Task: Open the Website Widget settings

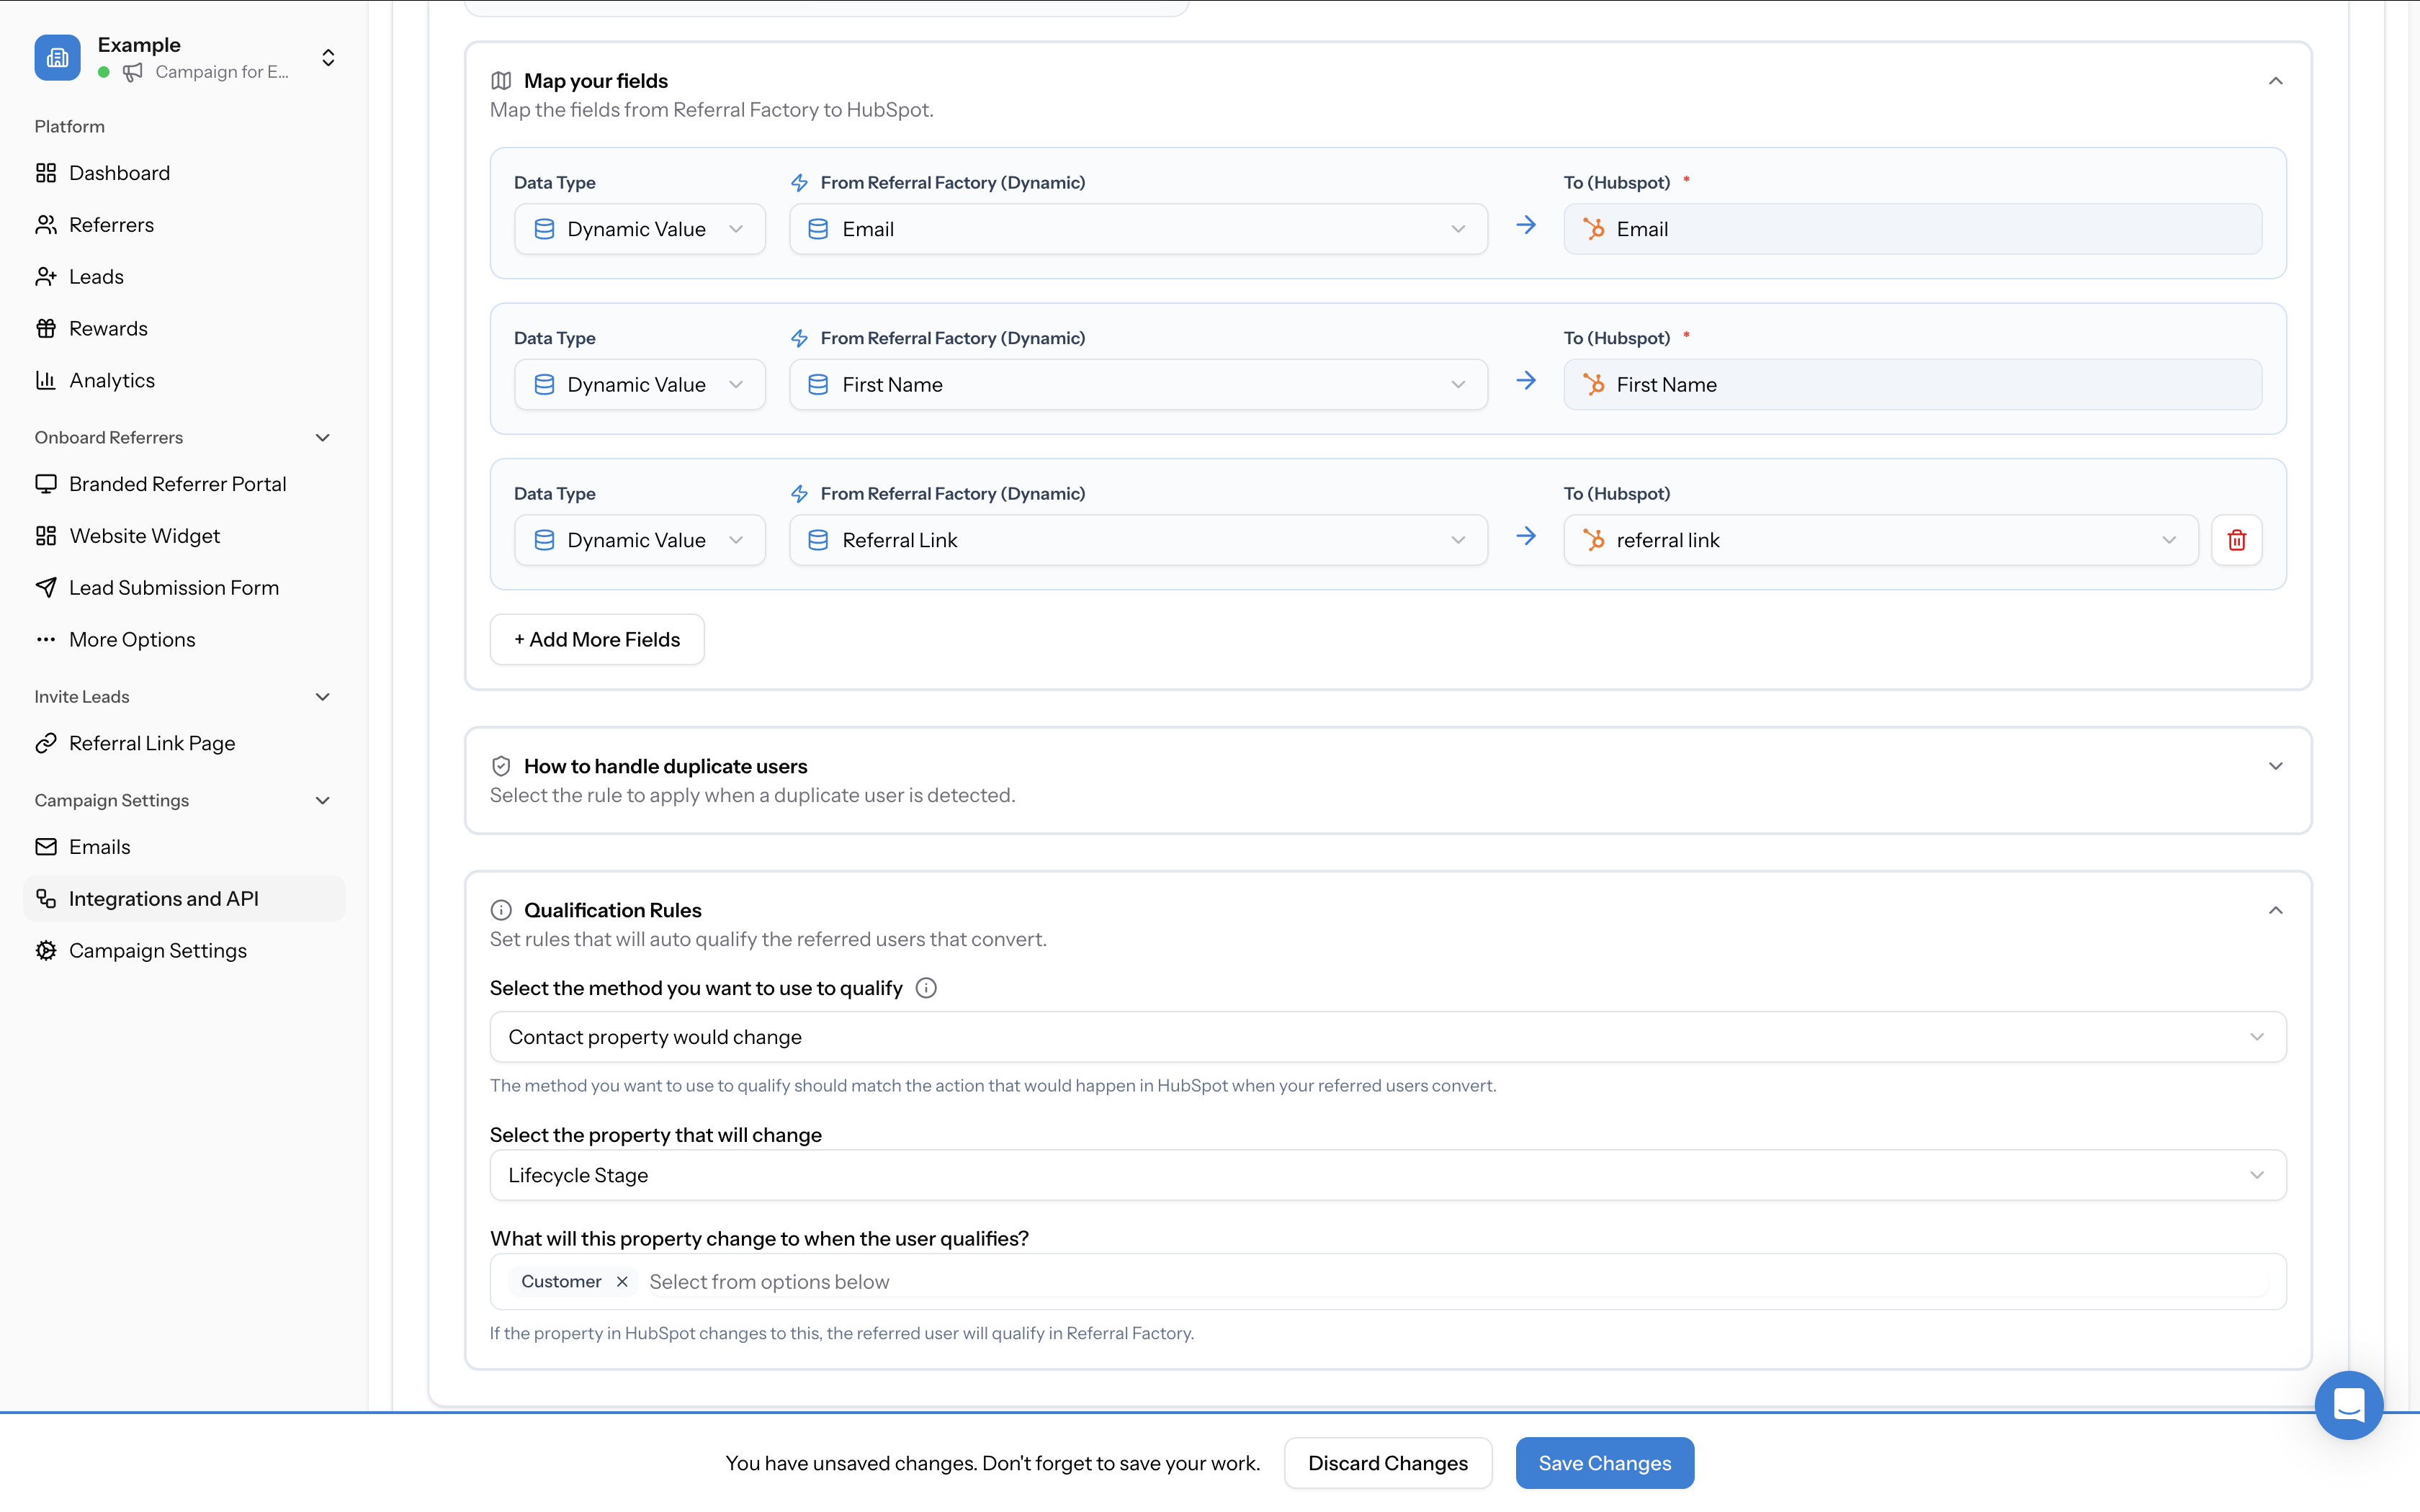Action: click(145, 535)
